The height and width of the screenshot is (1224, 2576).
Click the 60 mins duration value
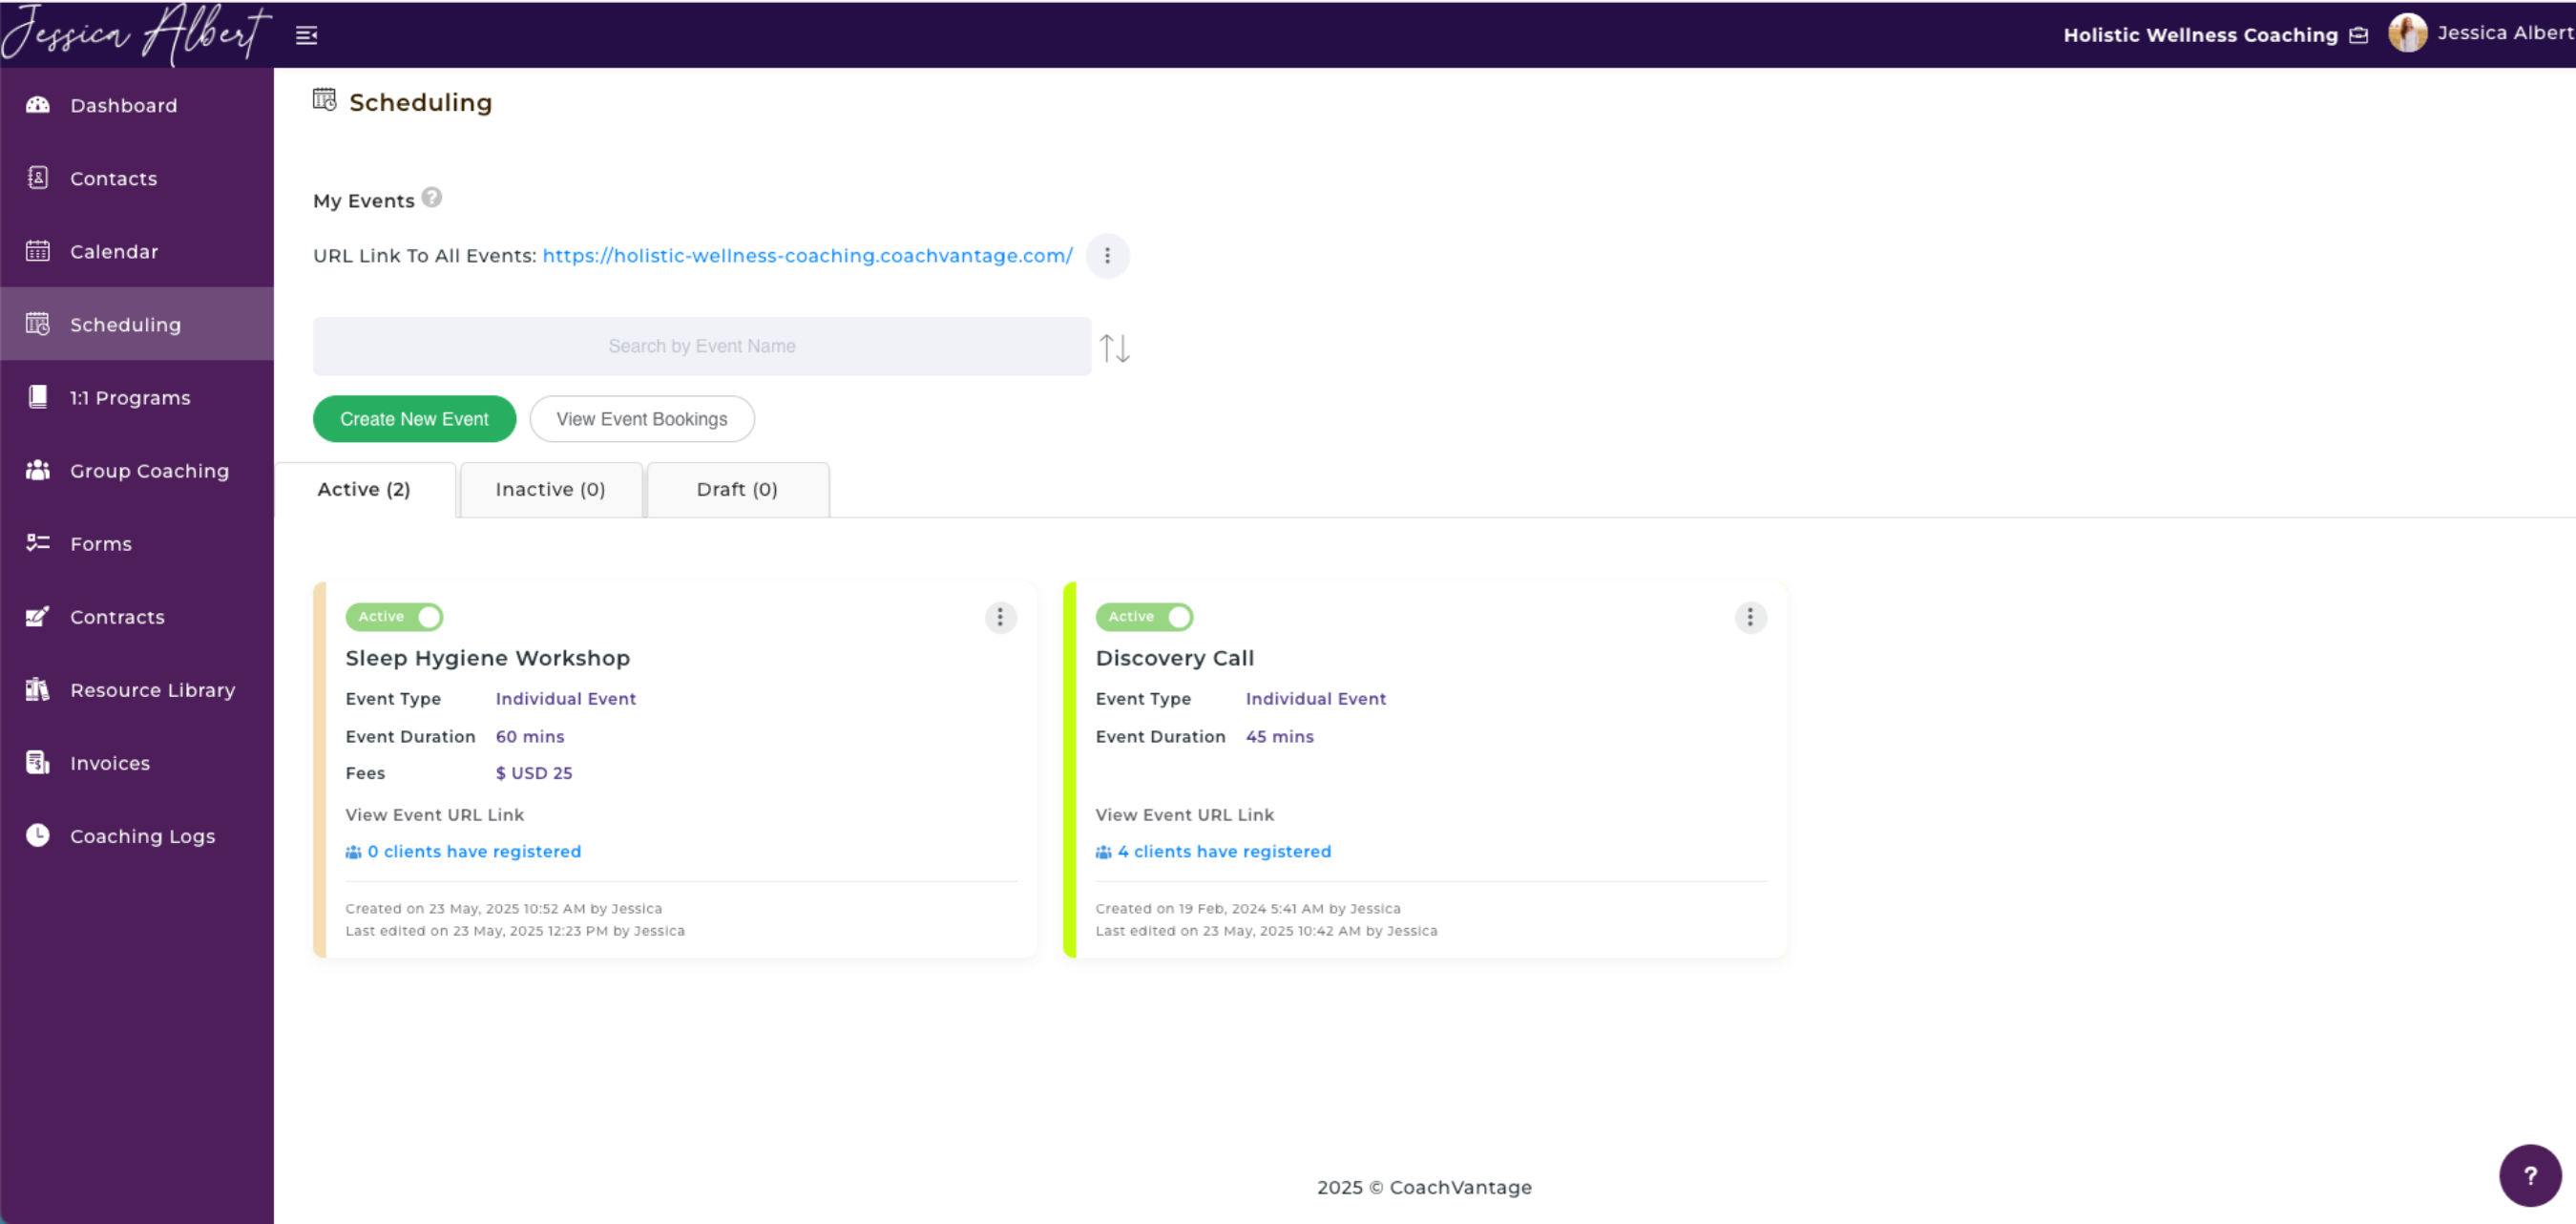point(530,736)
